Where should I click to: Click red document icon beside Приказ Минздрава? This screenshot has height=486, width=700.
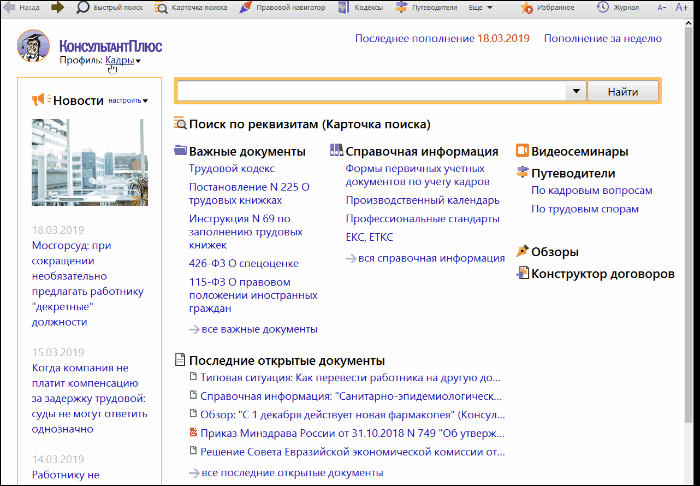(193, 432)
